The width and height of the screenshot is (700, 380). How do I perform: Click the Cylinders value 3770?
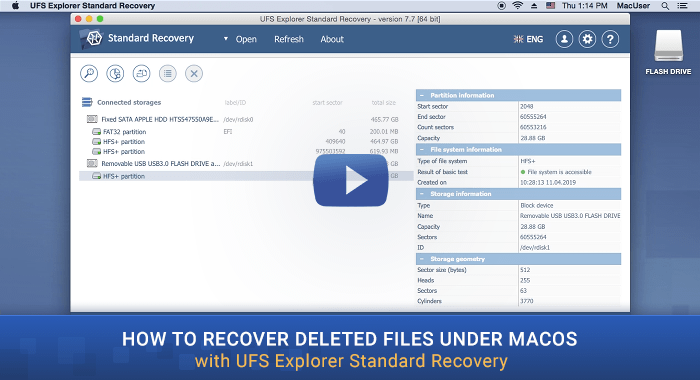[x=527, y=301]
